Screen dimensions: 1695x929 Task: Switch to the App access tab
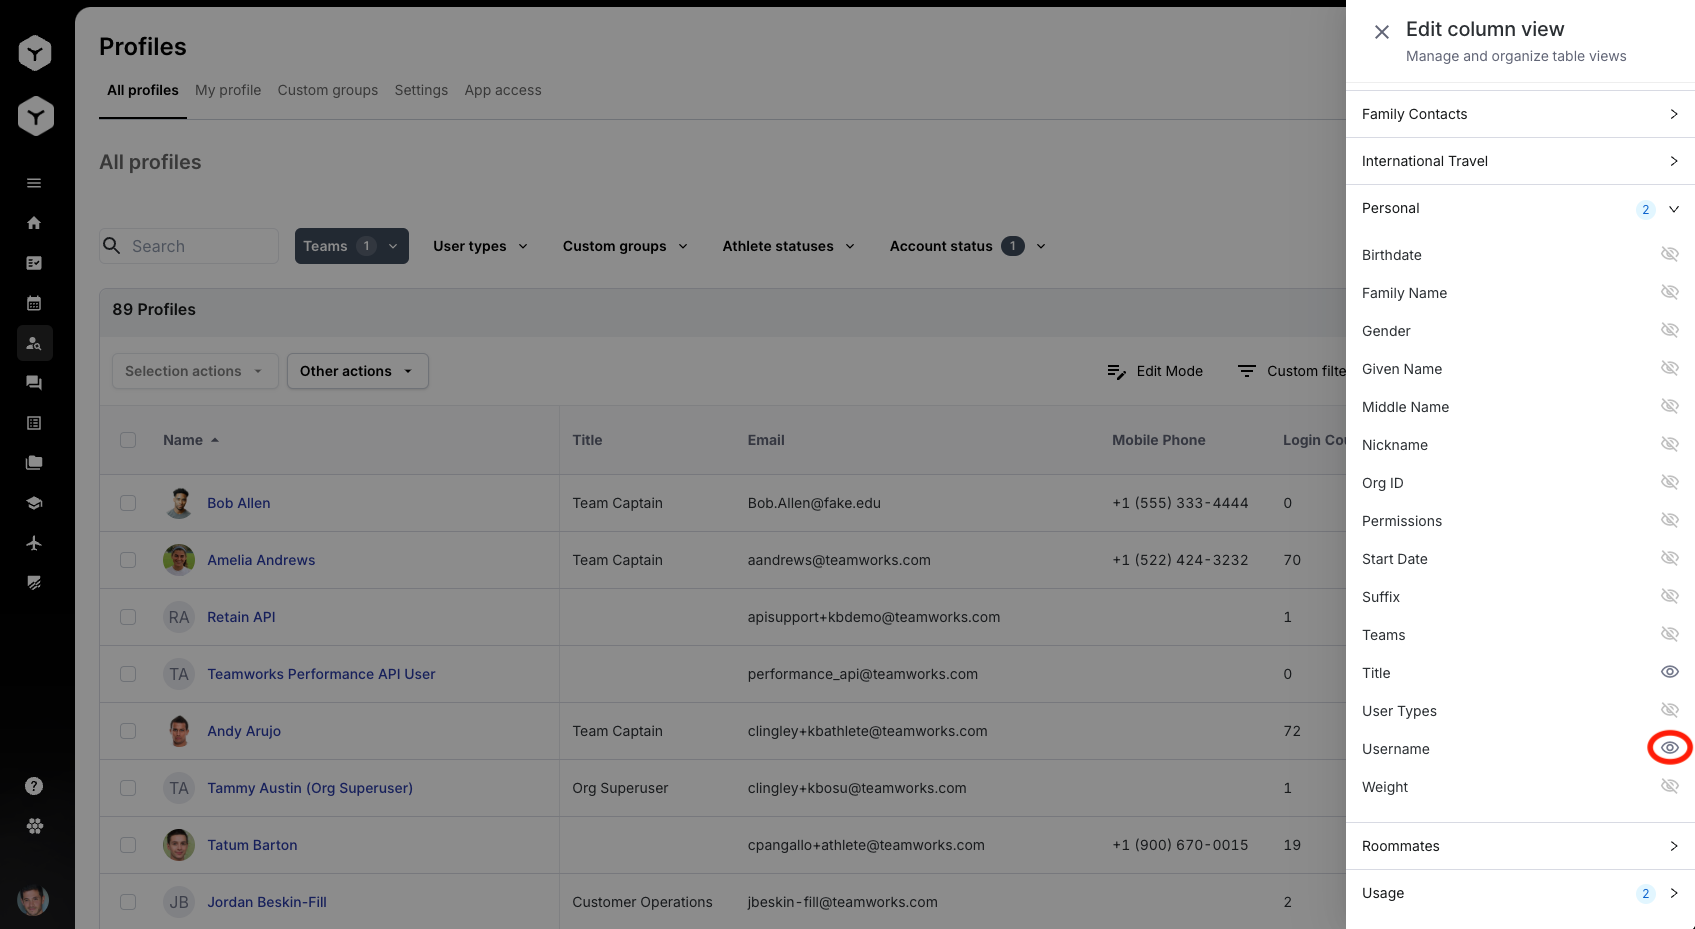pos(502,90)
